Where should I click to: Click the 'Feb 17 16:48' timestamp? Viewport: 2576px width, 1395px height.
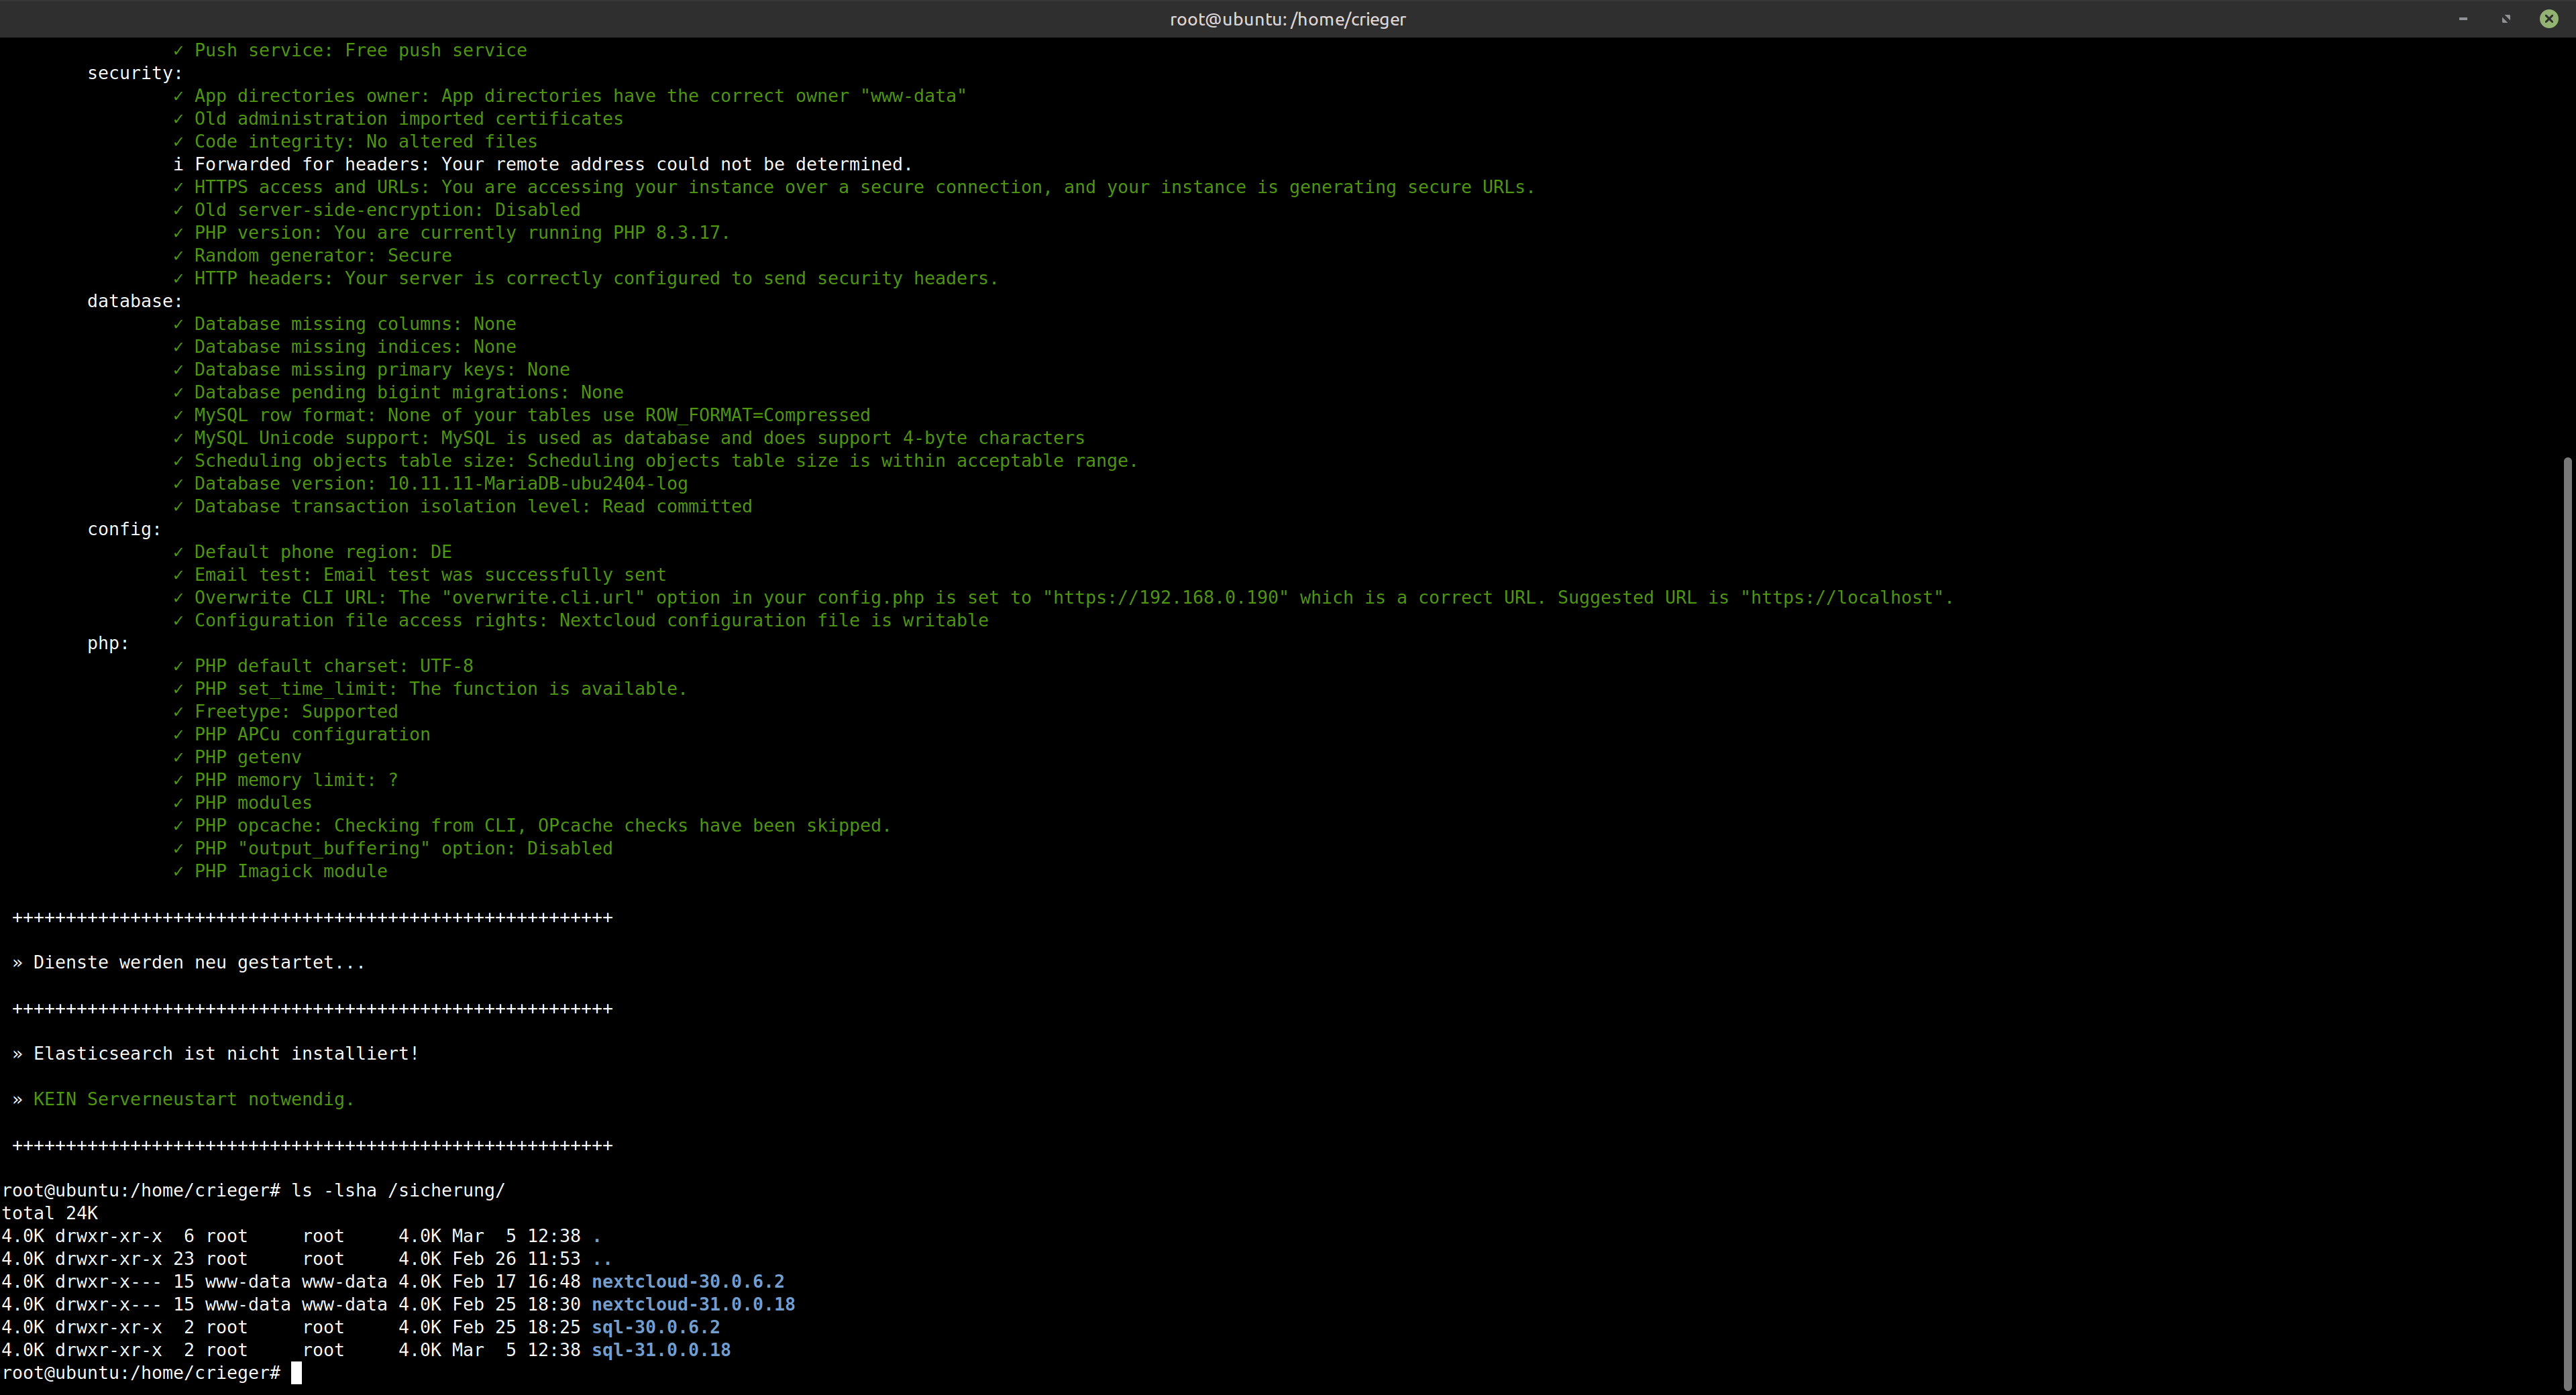pos(516,1282)
